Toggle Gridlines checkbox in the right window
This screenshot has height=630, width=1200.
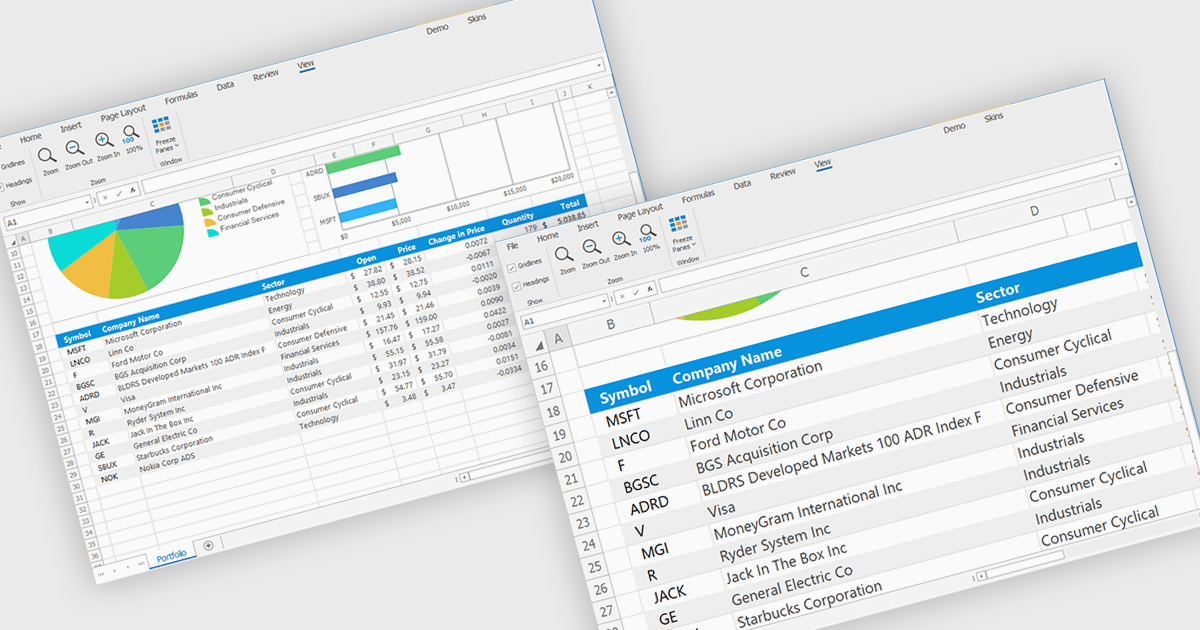click(x=513, y=266)
